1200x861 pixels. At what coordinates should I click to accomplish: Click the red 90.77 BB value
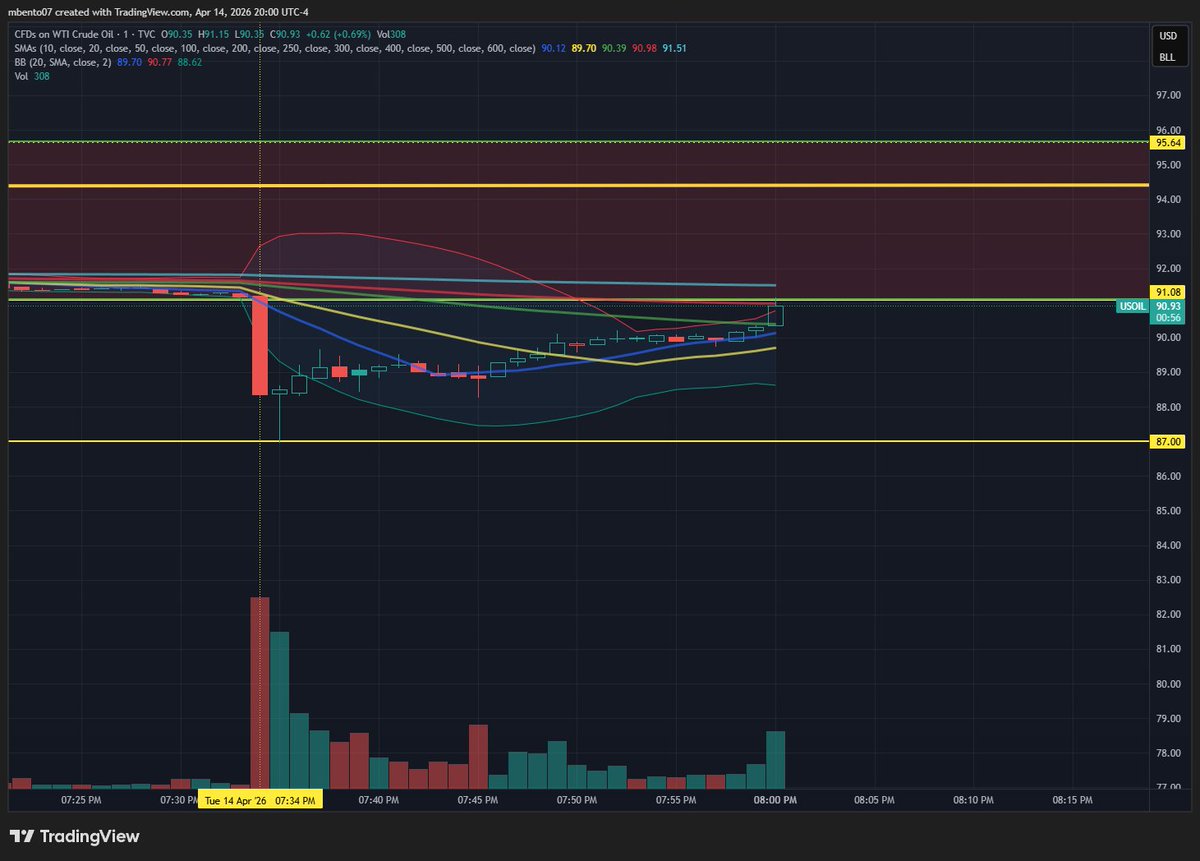(x=159, y=62)
